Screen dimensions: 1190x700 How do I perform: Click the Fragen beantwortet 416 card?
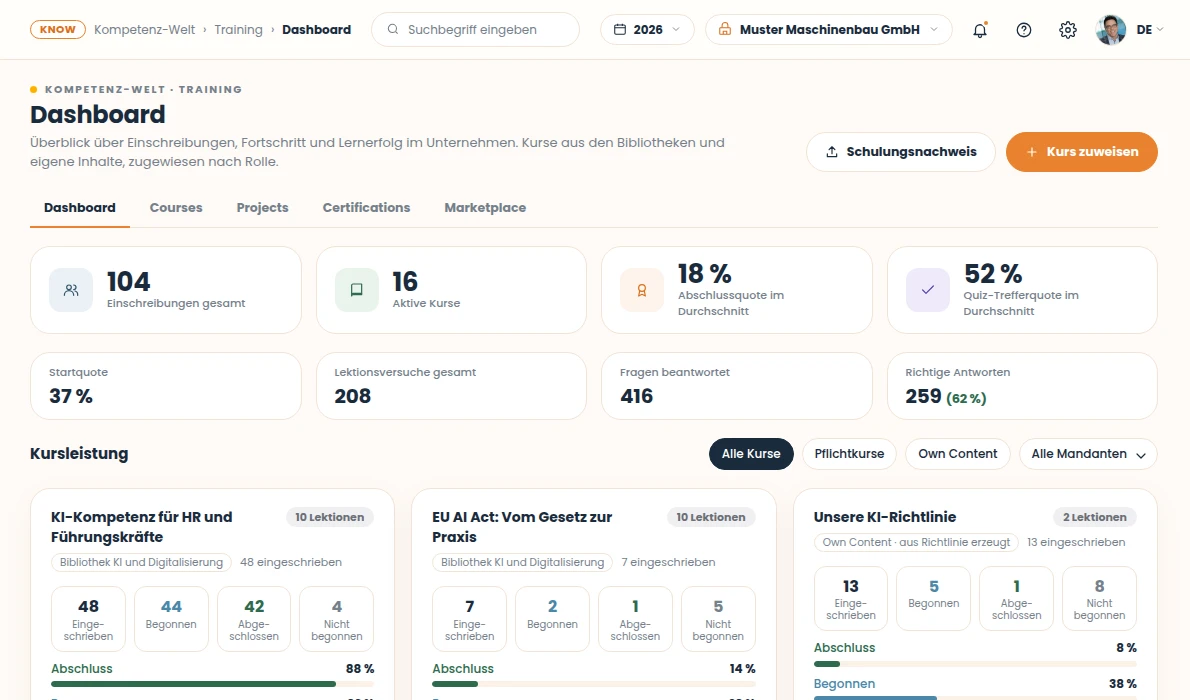click(x=737, y=386)
